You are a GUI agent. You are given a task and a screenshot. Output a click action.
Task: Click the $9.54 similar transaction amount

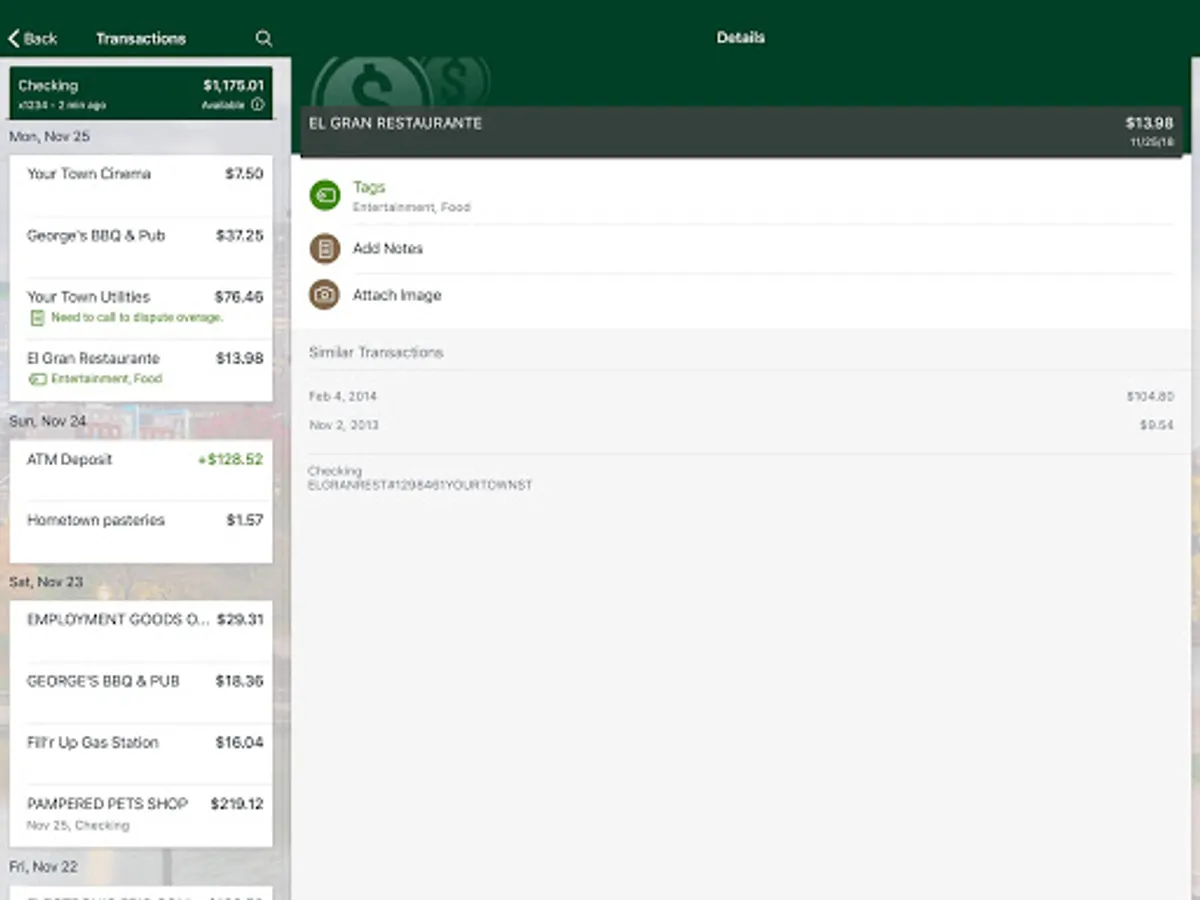tap(1157, 425)
